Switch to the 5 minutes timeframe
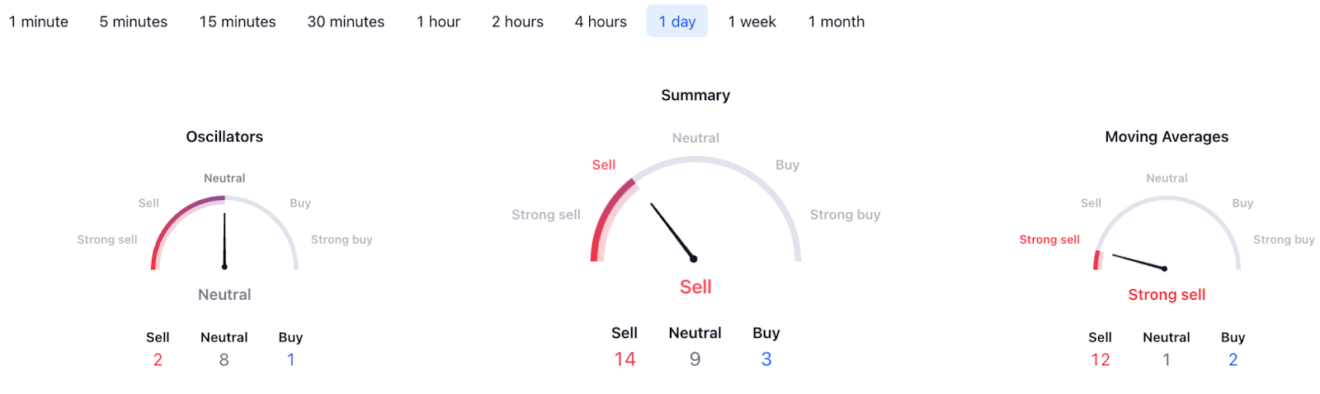Viewport: 1320px width, 394px height. [133, 21]
